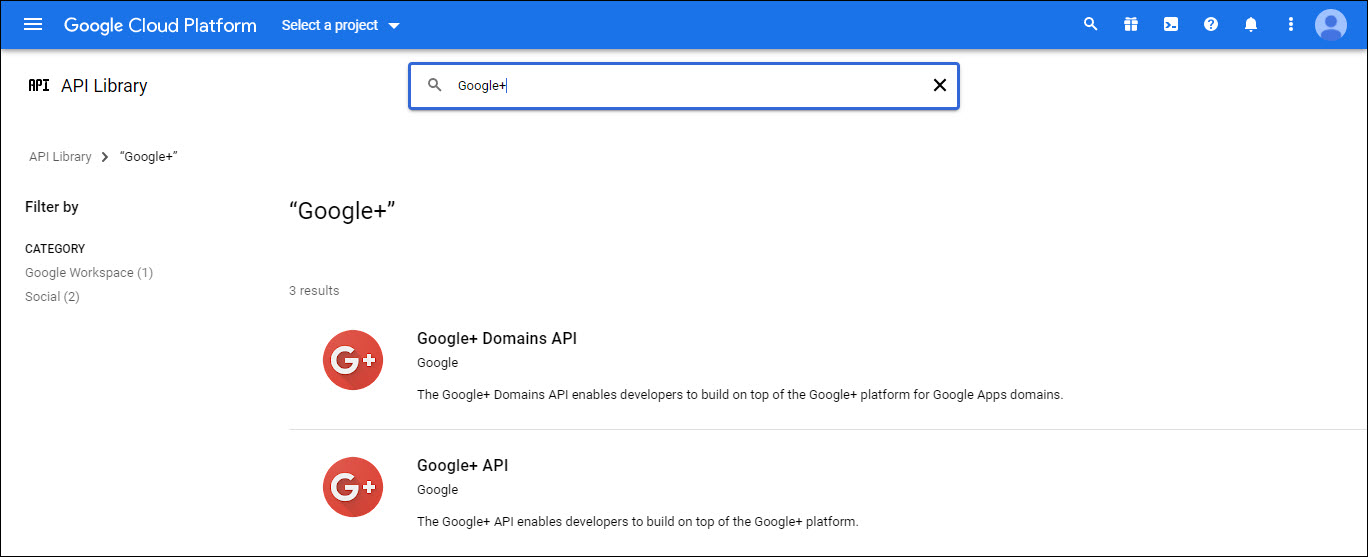Viewport: 1368px width, 557px height.
Task: Expand the Select a project dropdown
Action: tap(340, 25)
